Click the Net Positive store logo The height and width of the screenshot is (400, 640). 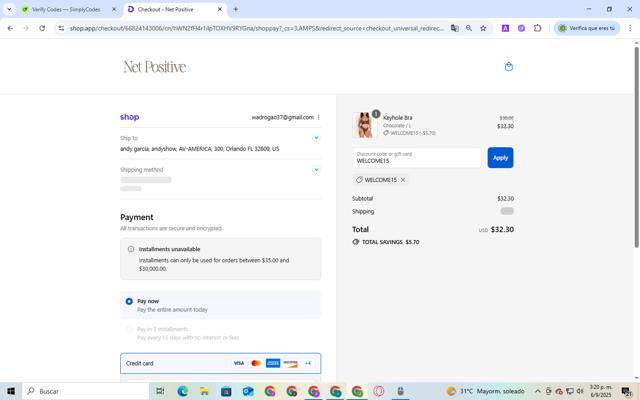[155, 67]
